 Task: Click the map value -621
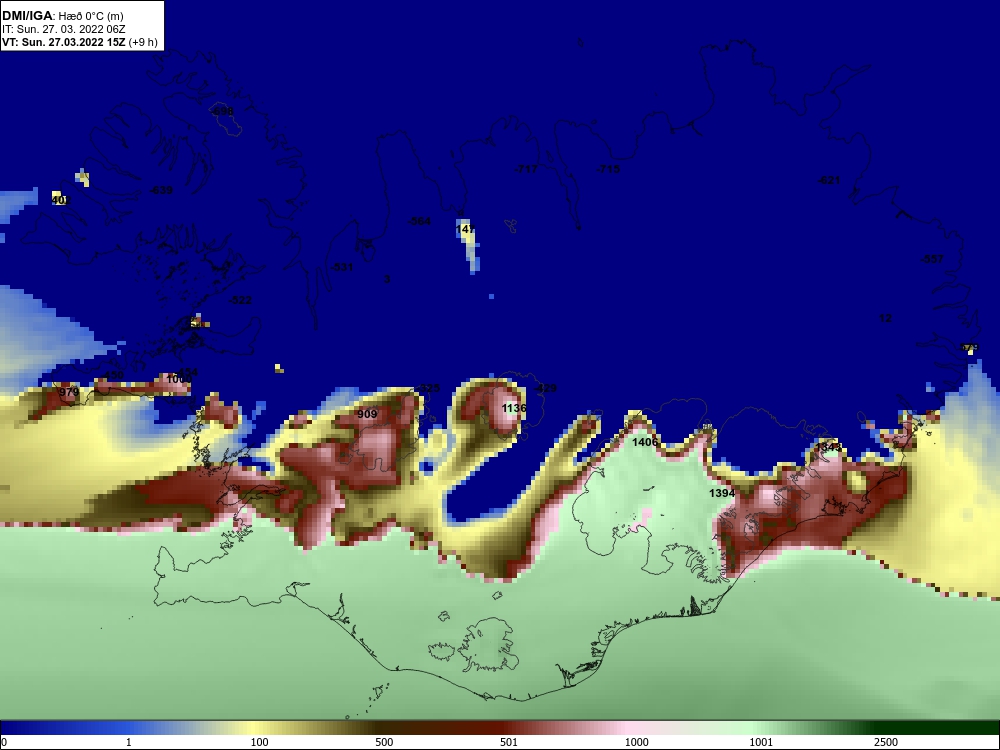828,180
